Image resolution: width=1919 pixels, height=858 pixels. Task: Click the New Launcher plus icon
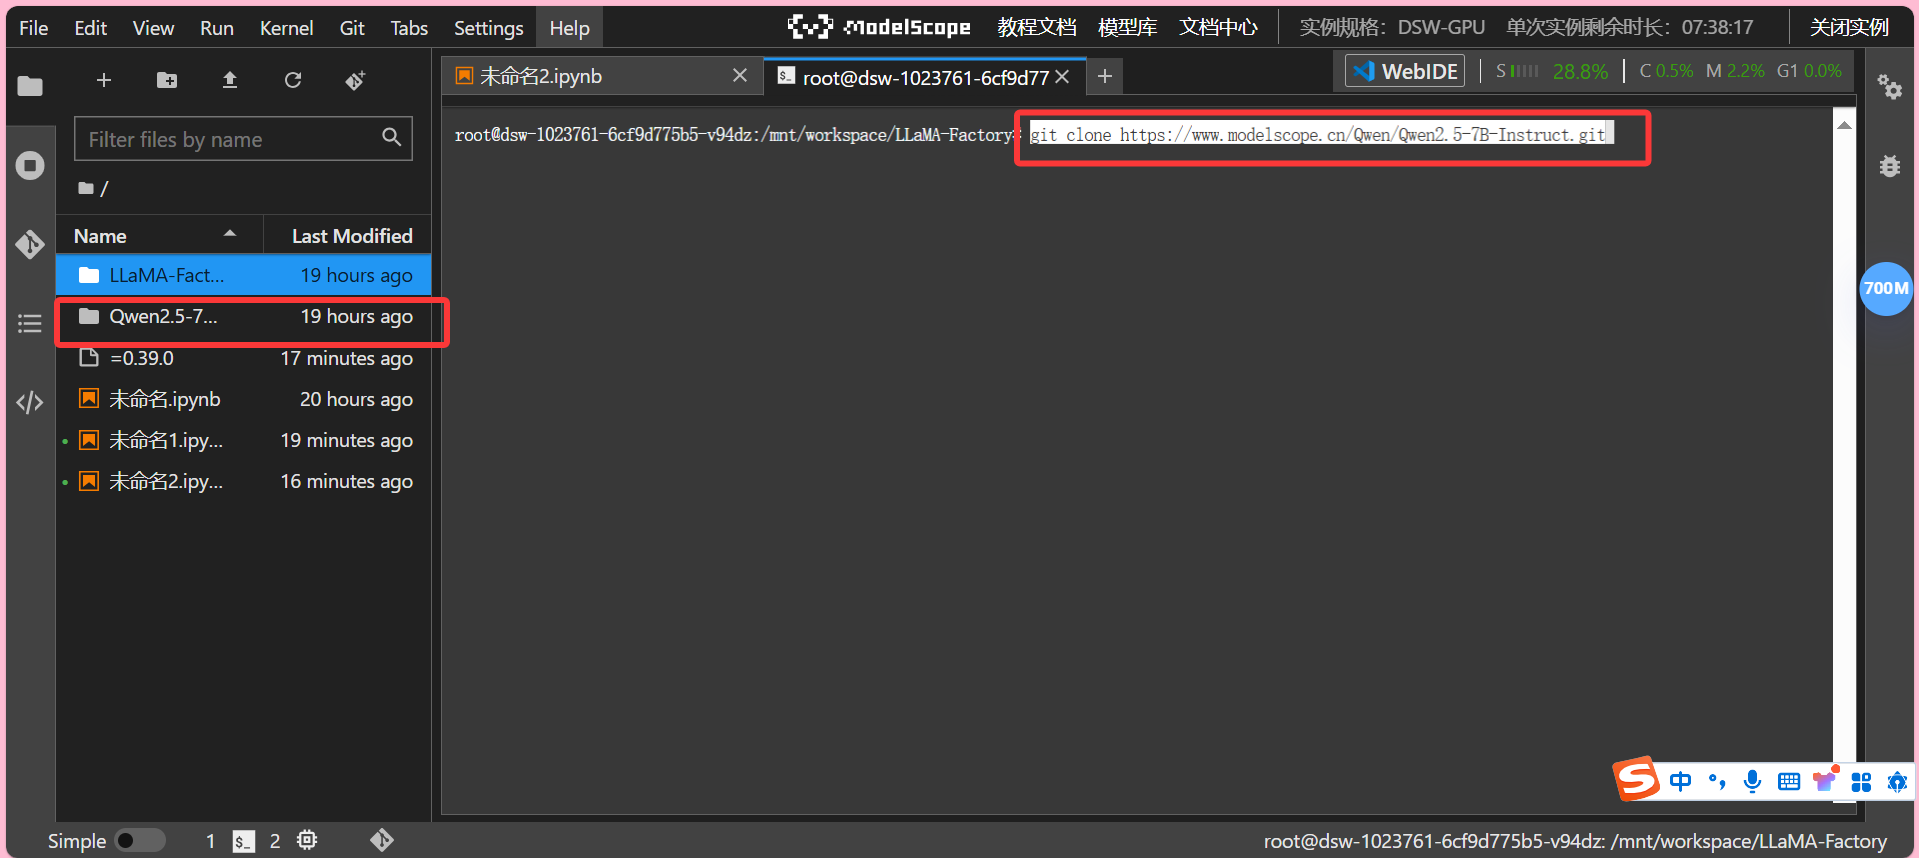pyautogui.click(x=104, y=80)
